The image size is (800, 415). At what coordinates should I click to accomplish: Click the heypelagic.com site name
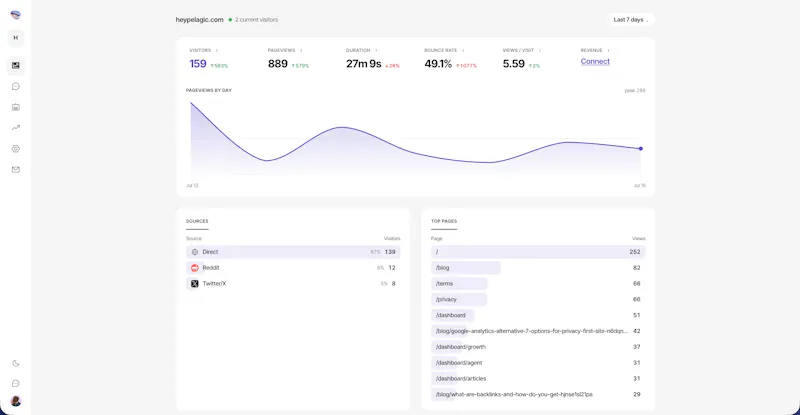[199, 19]
